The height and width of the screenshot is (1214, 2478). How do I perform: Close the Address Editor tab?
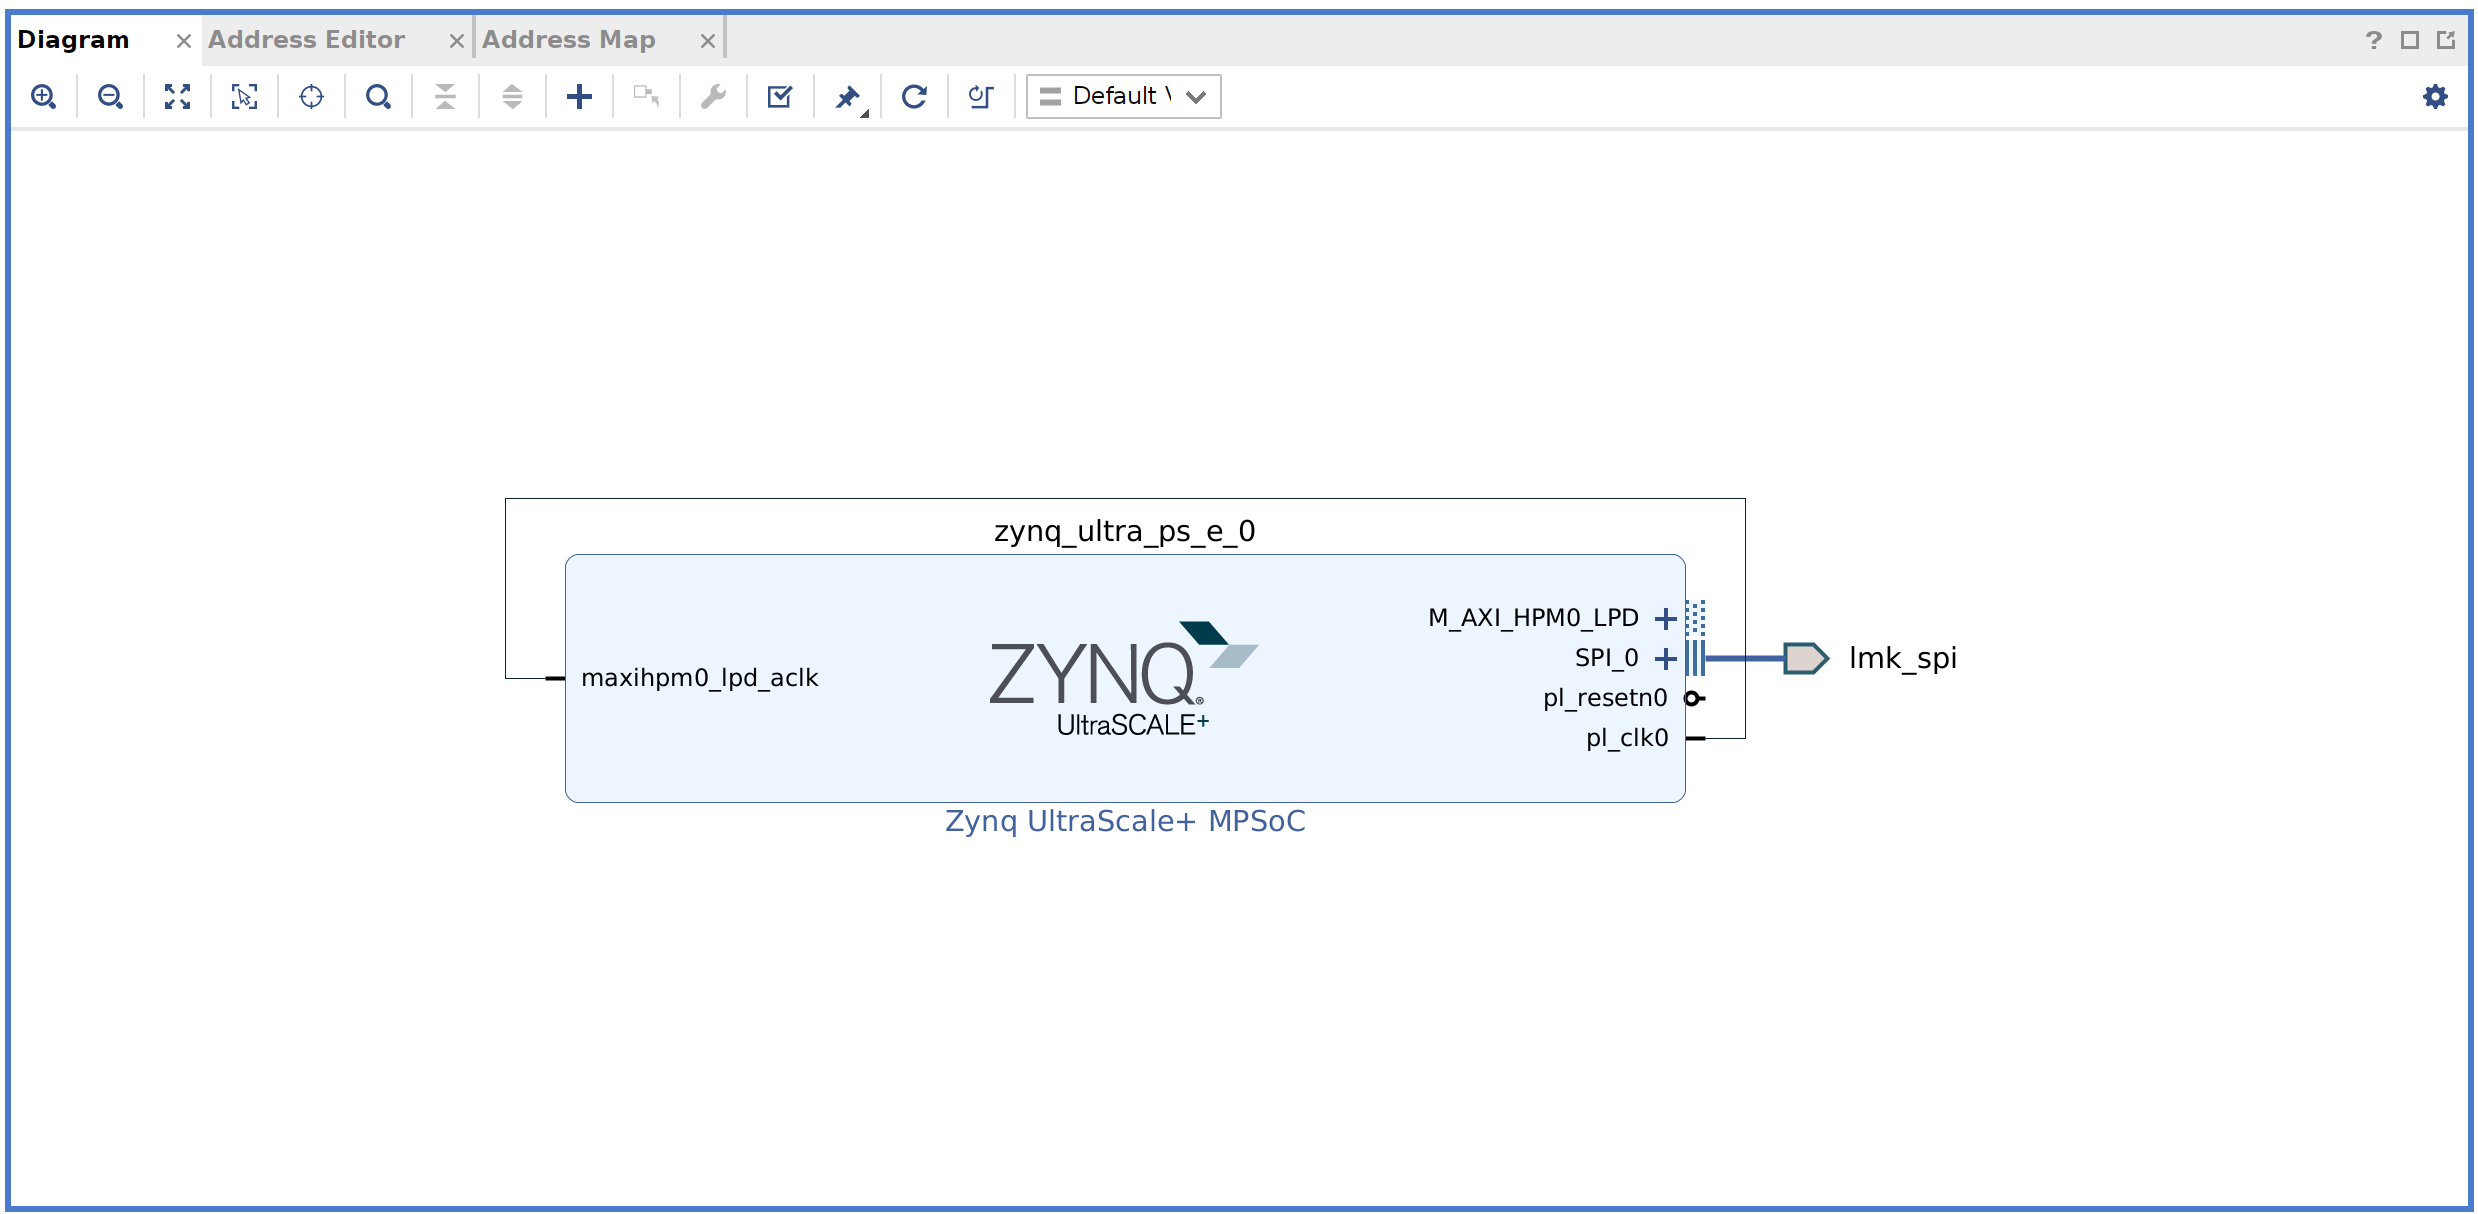pos(457,41)
